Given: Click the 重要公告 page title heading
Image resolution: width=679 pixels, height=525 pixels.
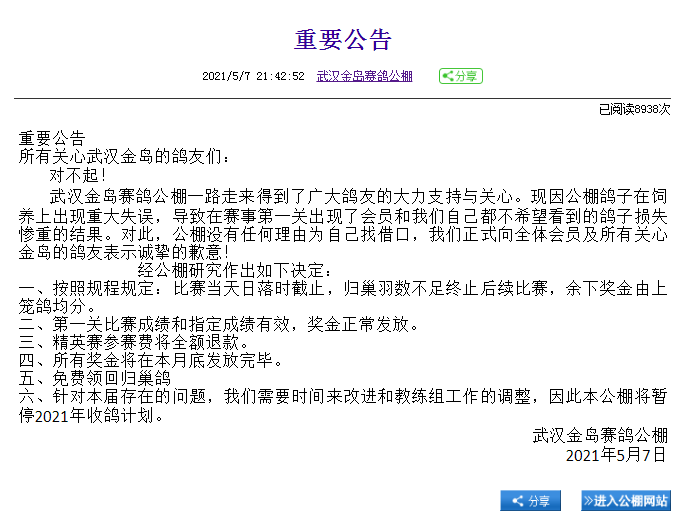Looking at the screenshot, I should point(343,40).
